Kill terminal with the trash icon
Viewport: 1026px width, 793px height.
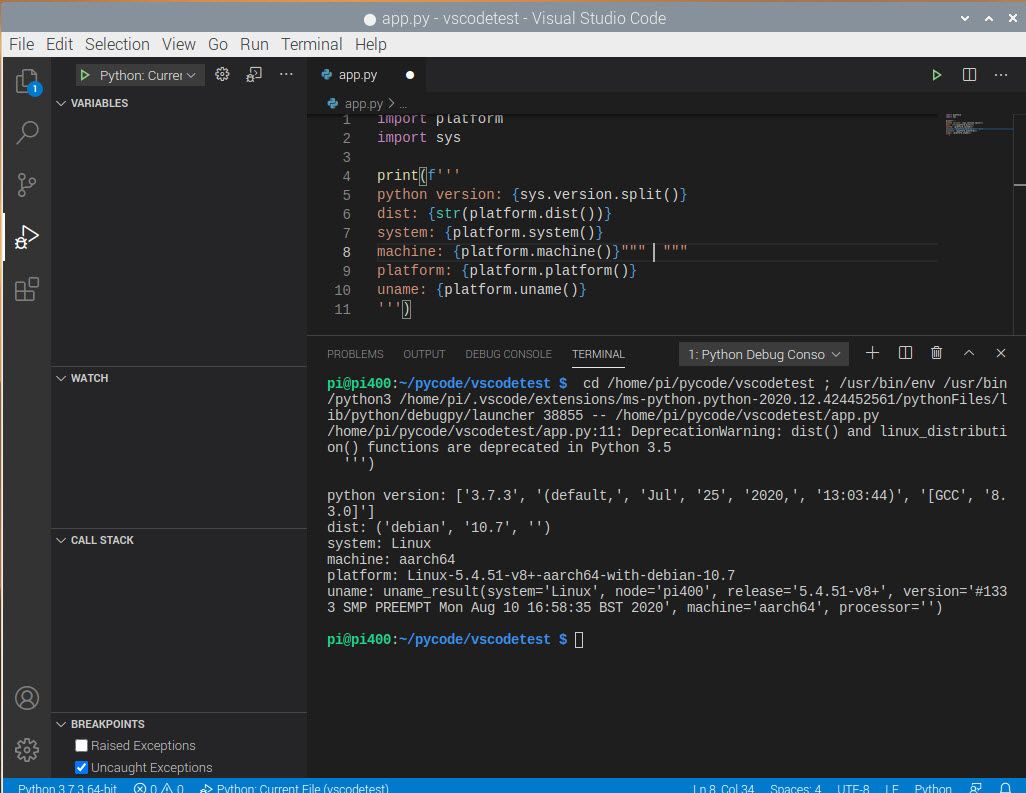pos(936,353)
